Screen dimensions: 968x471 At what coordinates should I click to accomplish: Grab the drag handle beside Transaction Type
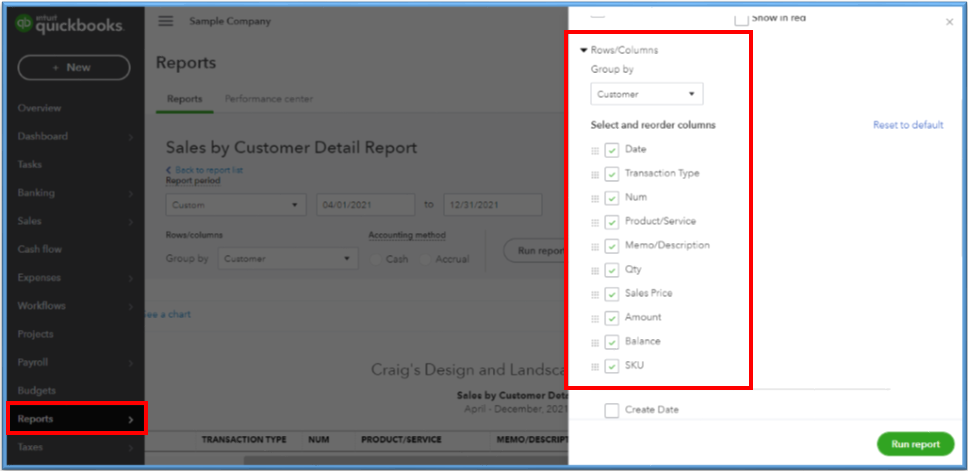pos(595,175)
